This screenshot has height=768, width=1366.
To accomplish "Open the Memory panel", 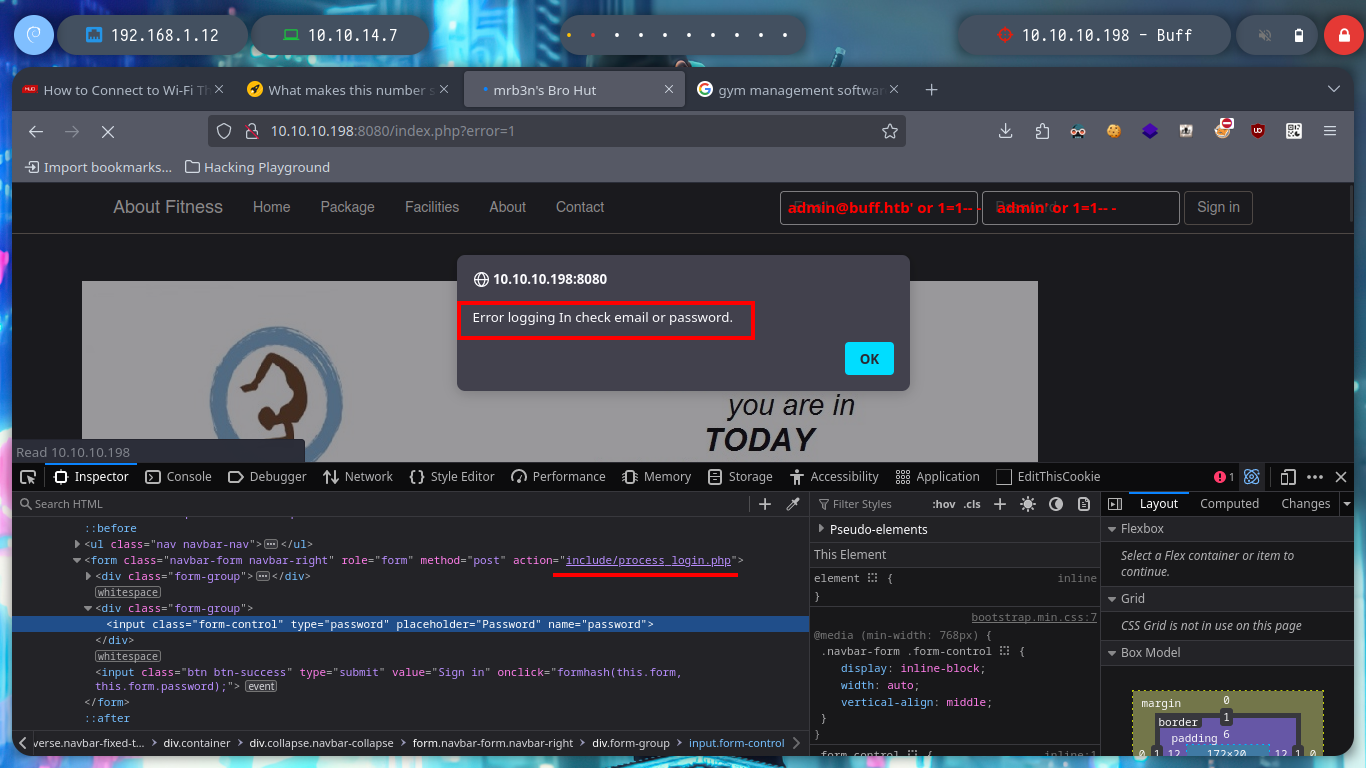I will [655, 477].
